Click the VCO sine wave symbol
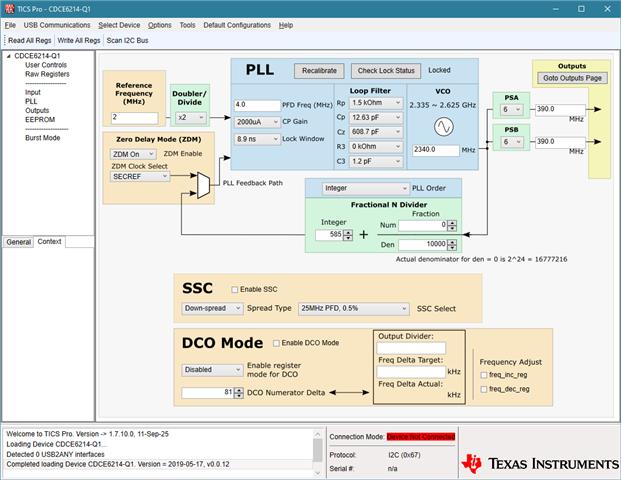Viewport: 621px width, 480px height. [x=443, y=127]
